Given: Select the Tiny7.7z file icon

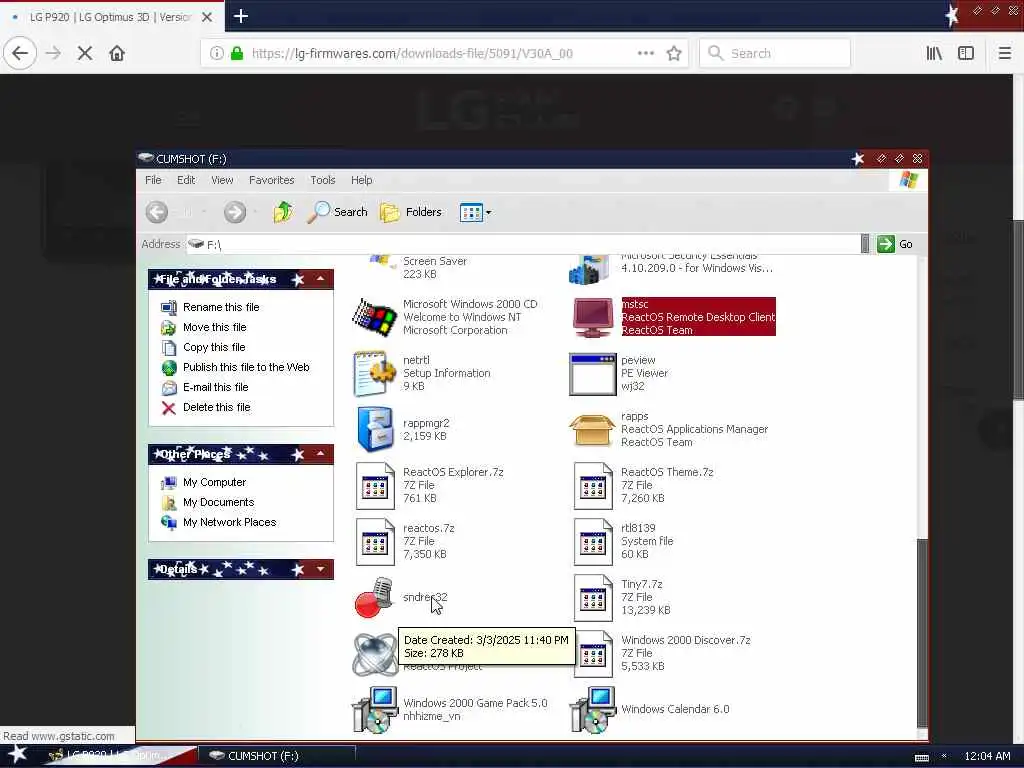Looking at the screenshot, I should (x=593, y=598).
